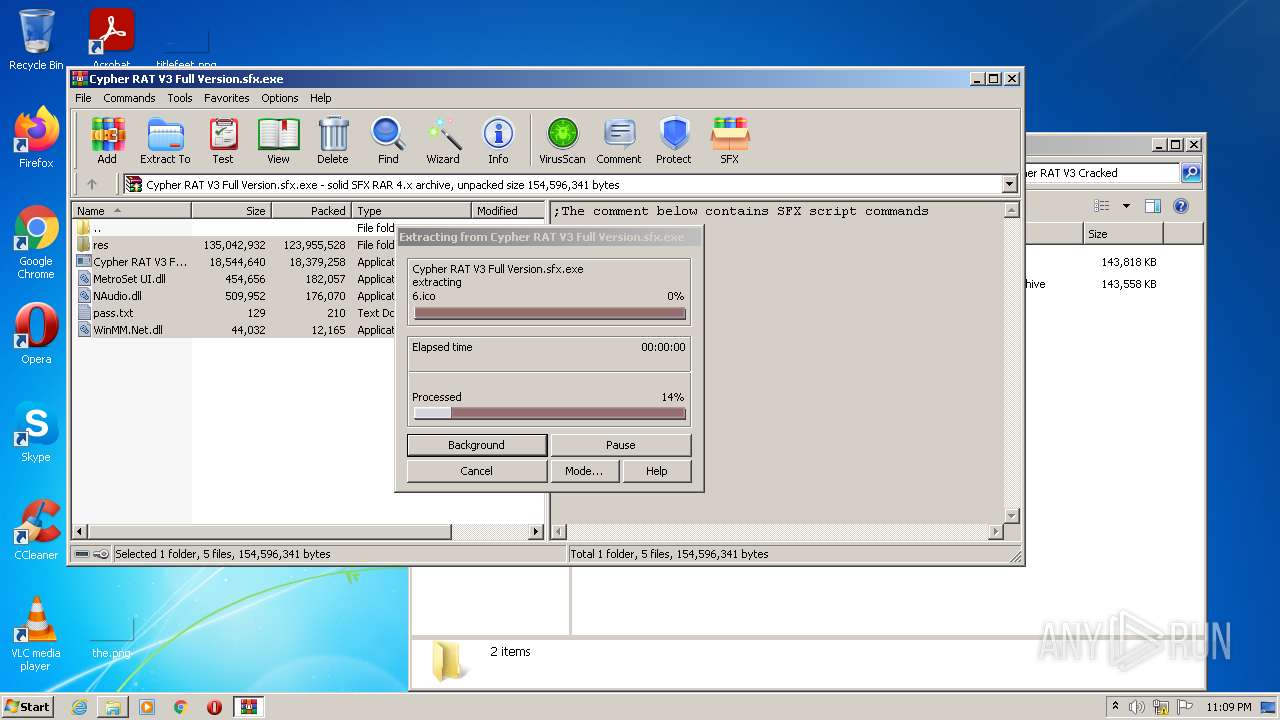Image resolution: width=1280 pixels, height=720 pixels.
Task: Open VLC media player shortcut
Action: 36,633
